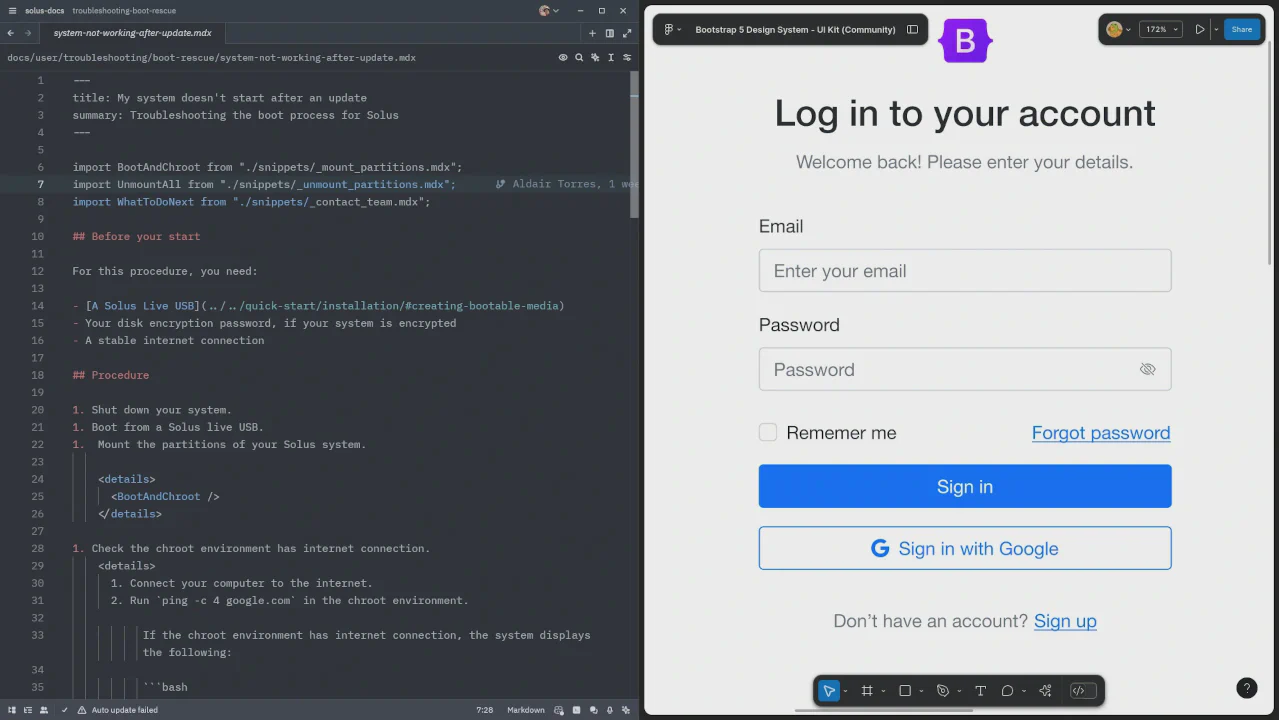
Task: Open user avatar menu in Zed title bar
Action: tap(549, 11)
